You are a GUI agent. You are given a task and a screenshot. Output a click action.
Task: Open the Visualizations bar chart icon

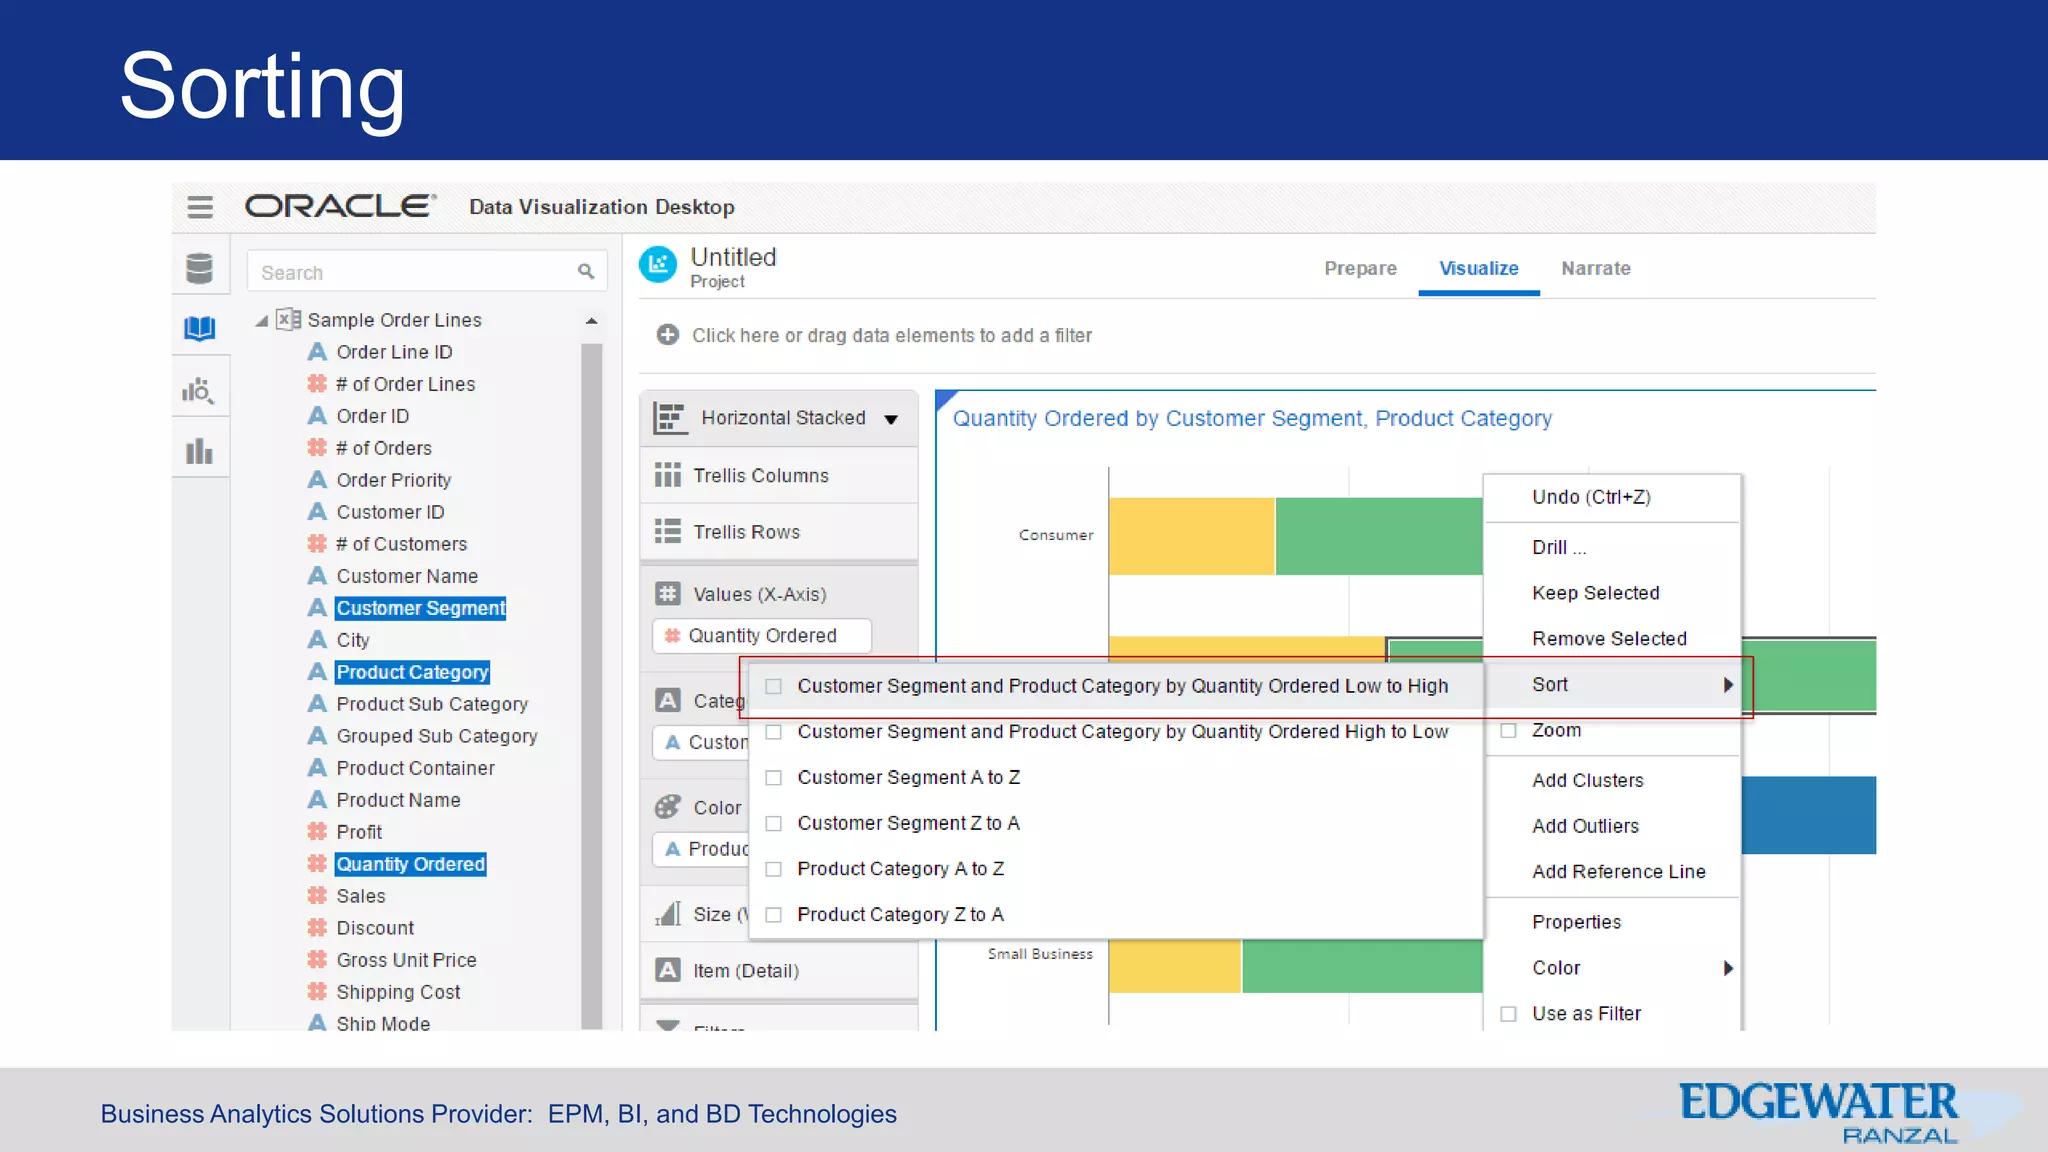pos(199,451)
